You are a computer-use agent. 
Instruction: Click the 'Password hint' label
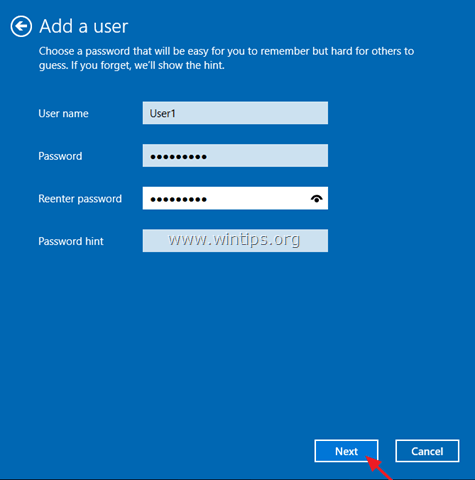tap(71, 241)
